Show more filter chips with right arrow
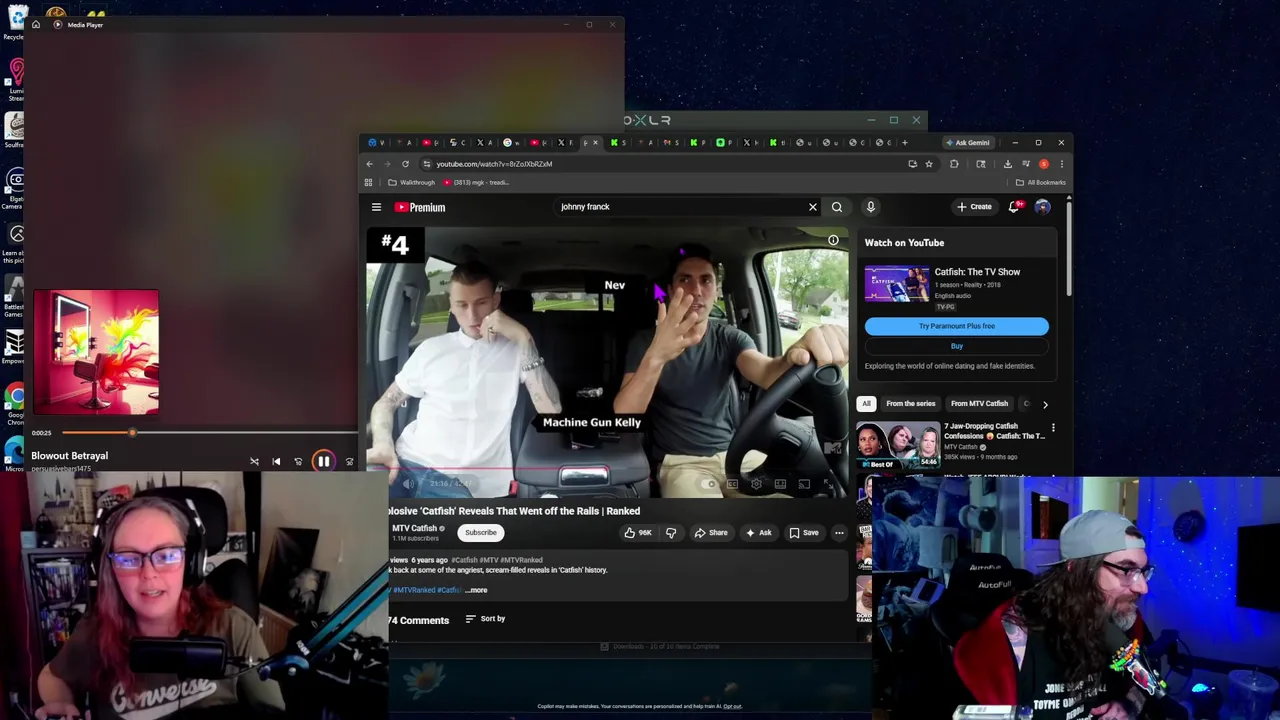 click(1045, 404)
